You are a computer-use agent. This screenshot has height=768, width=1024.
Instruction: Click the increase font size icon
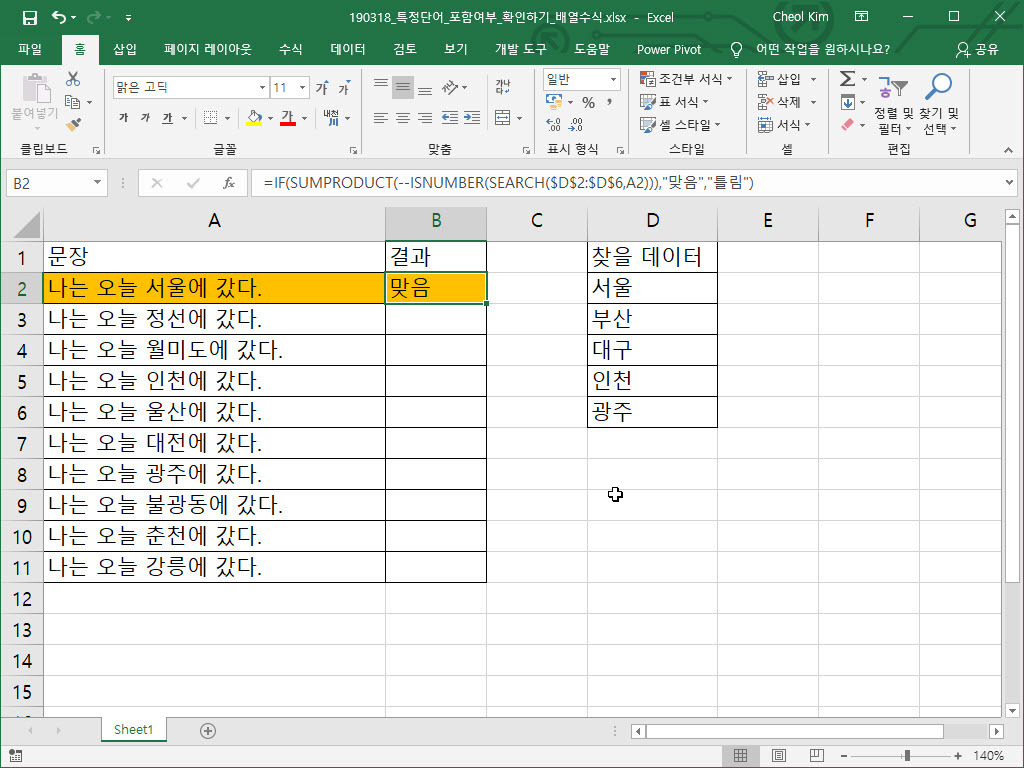(322, 88)
